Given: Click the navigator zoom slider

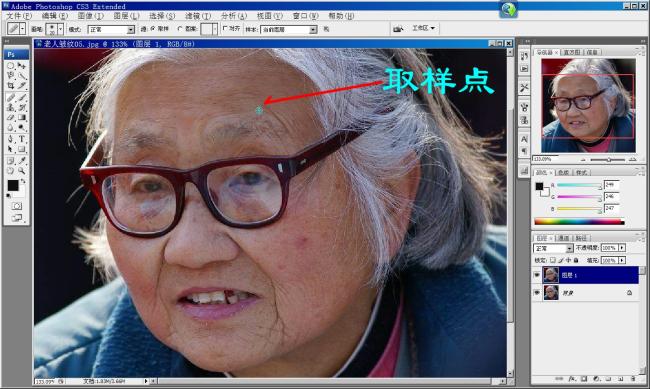Looking at the screenshot, I should click(608, 159).
